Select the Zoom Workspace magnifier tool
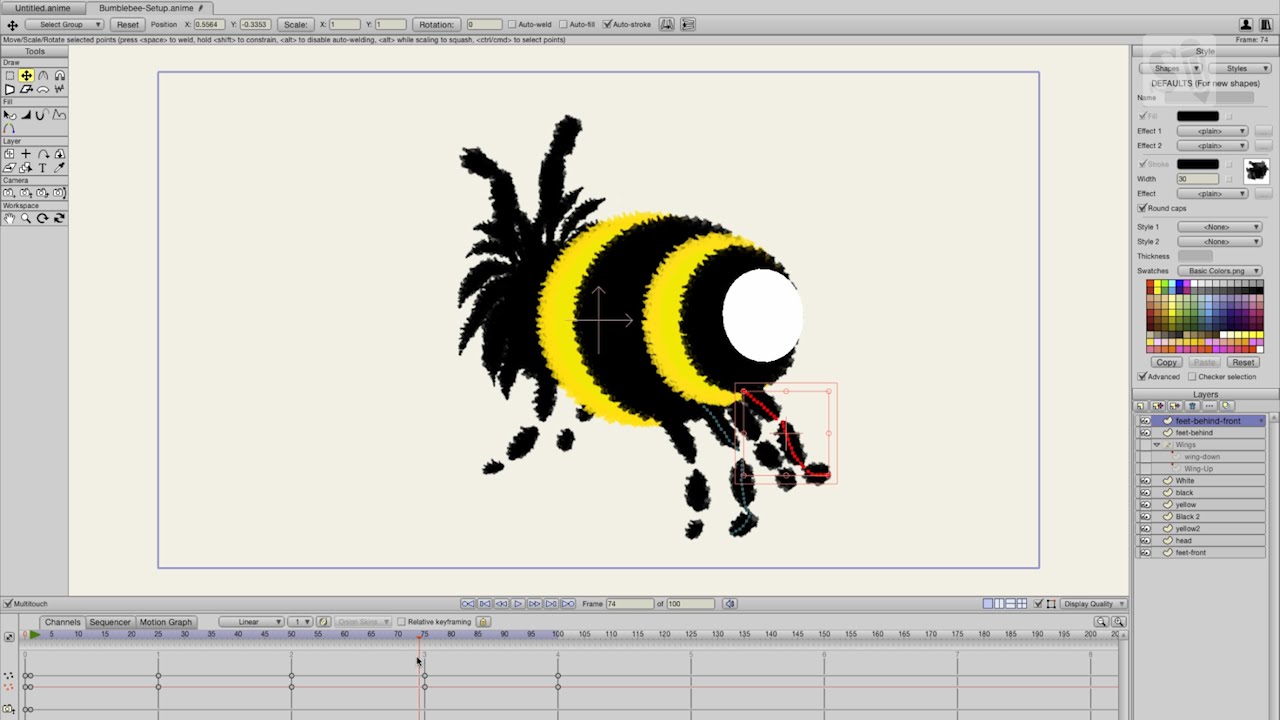 click(26, 218)
